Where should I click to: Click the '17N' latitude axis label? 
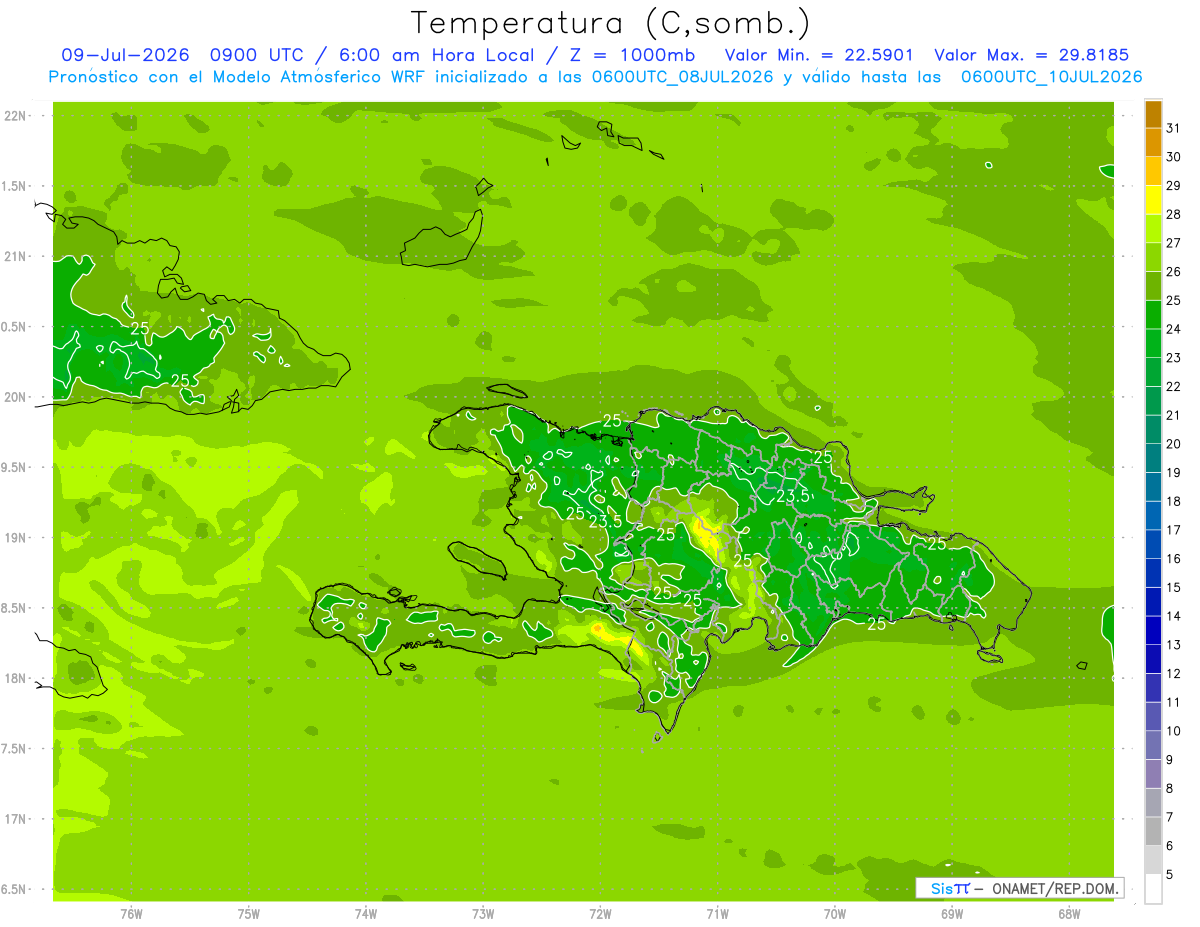16,819
